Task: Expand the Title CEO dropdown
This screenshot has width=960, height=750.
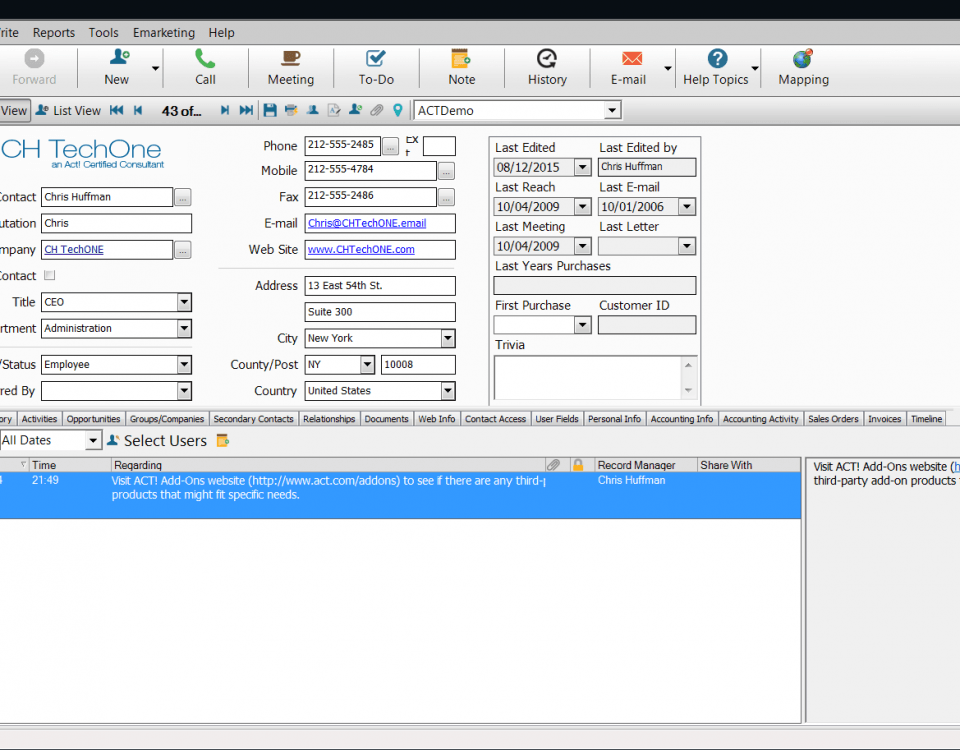Action: coord(184,302)
